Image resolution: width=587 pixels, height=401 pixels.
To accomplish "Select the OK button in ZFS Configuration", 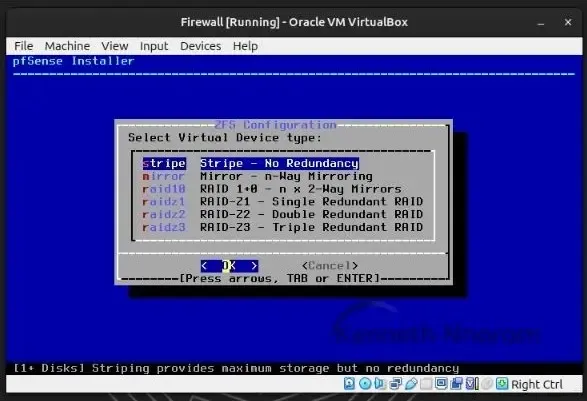I will coord(229,266).
